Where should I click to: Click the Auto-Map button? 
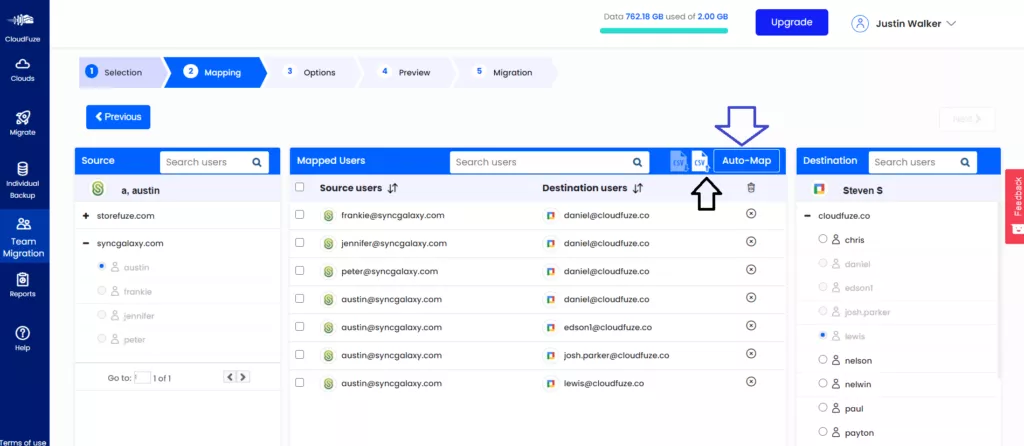746,161
